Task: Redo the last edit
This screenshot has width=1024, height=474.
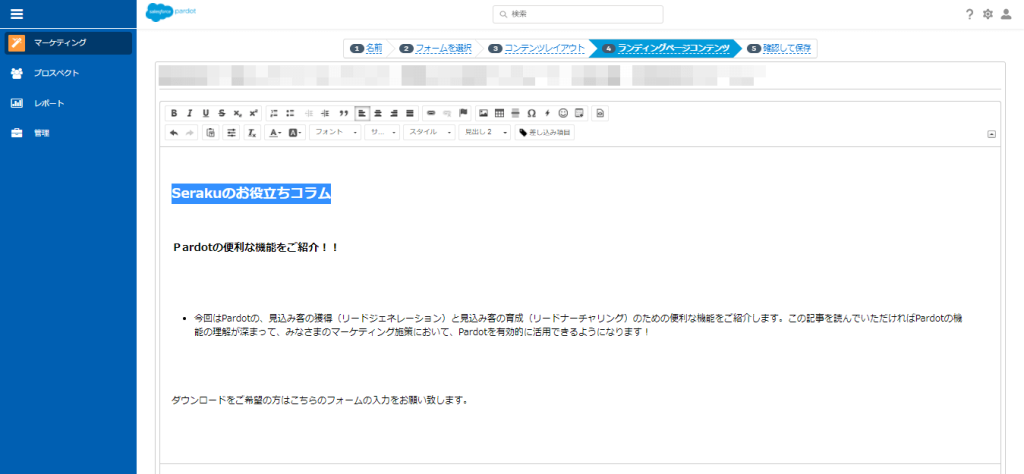Action: 189,133
